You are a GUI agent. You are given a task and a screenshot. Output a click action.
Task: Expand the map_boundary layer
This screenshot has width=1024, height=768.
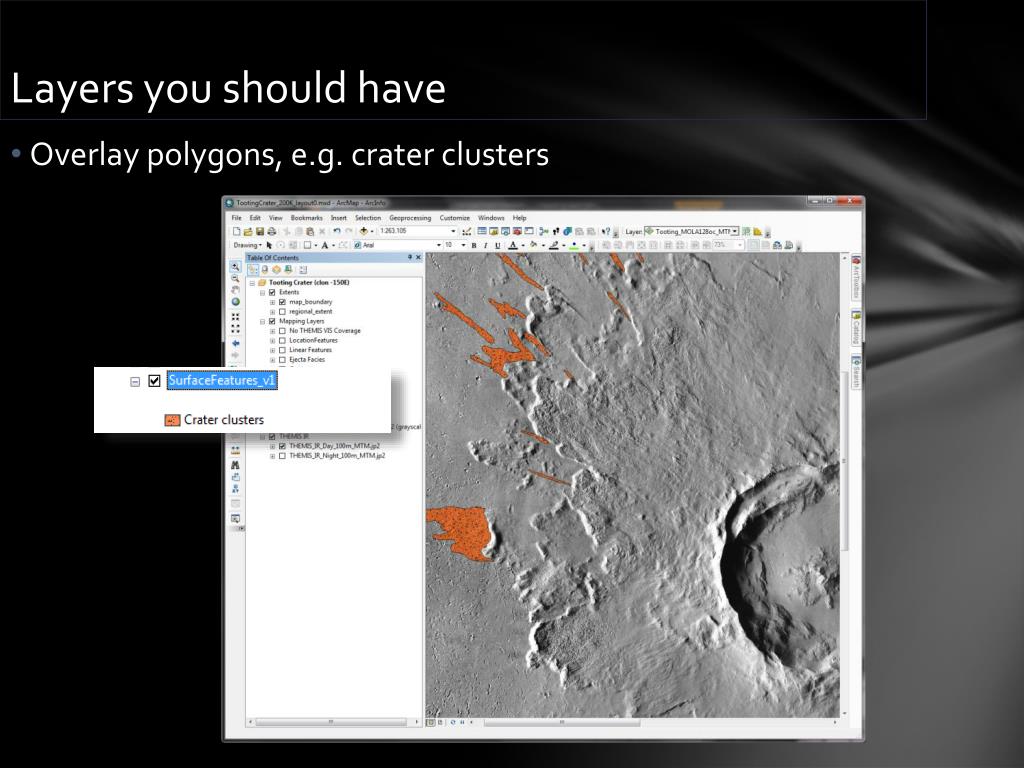point(272,302)
